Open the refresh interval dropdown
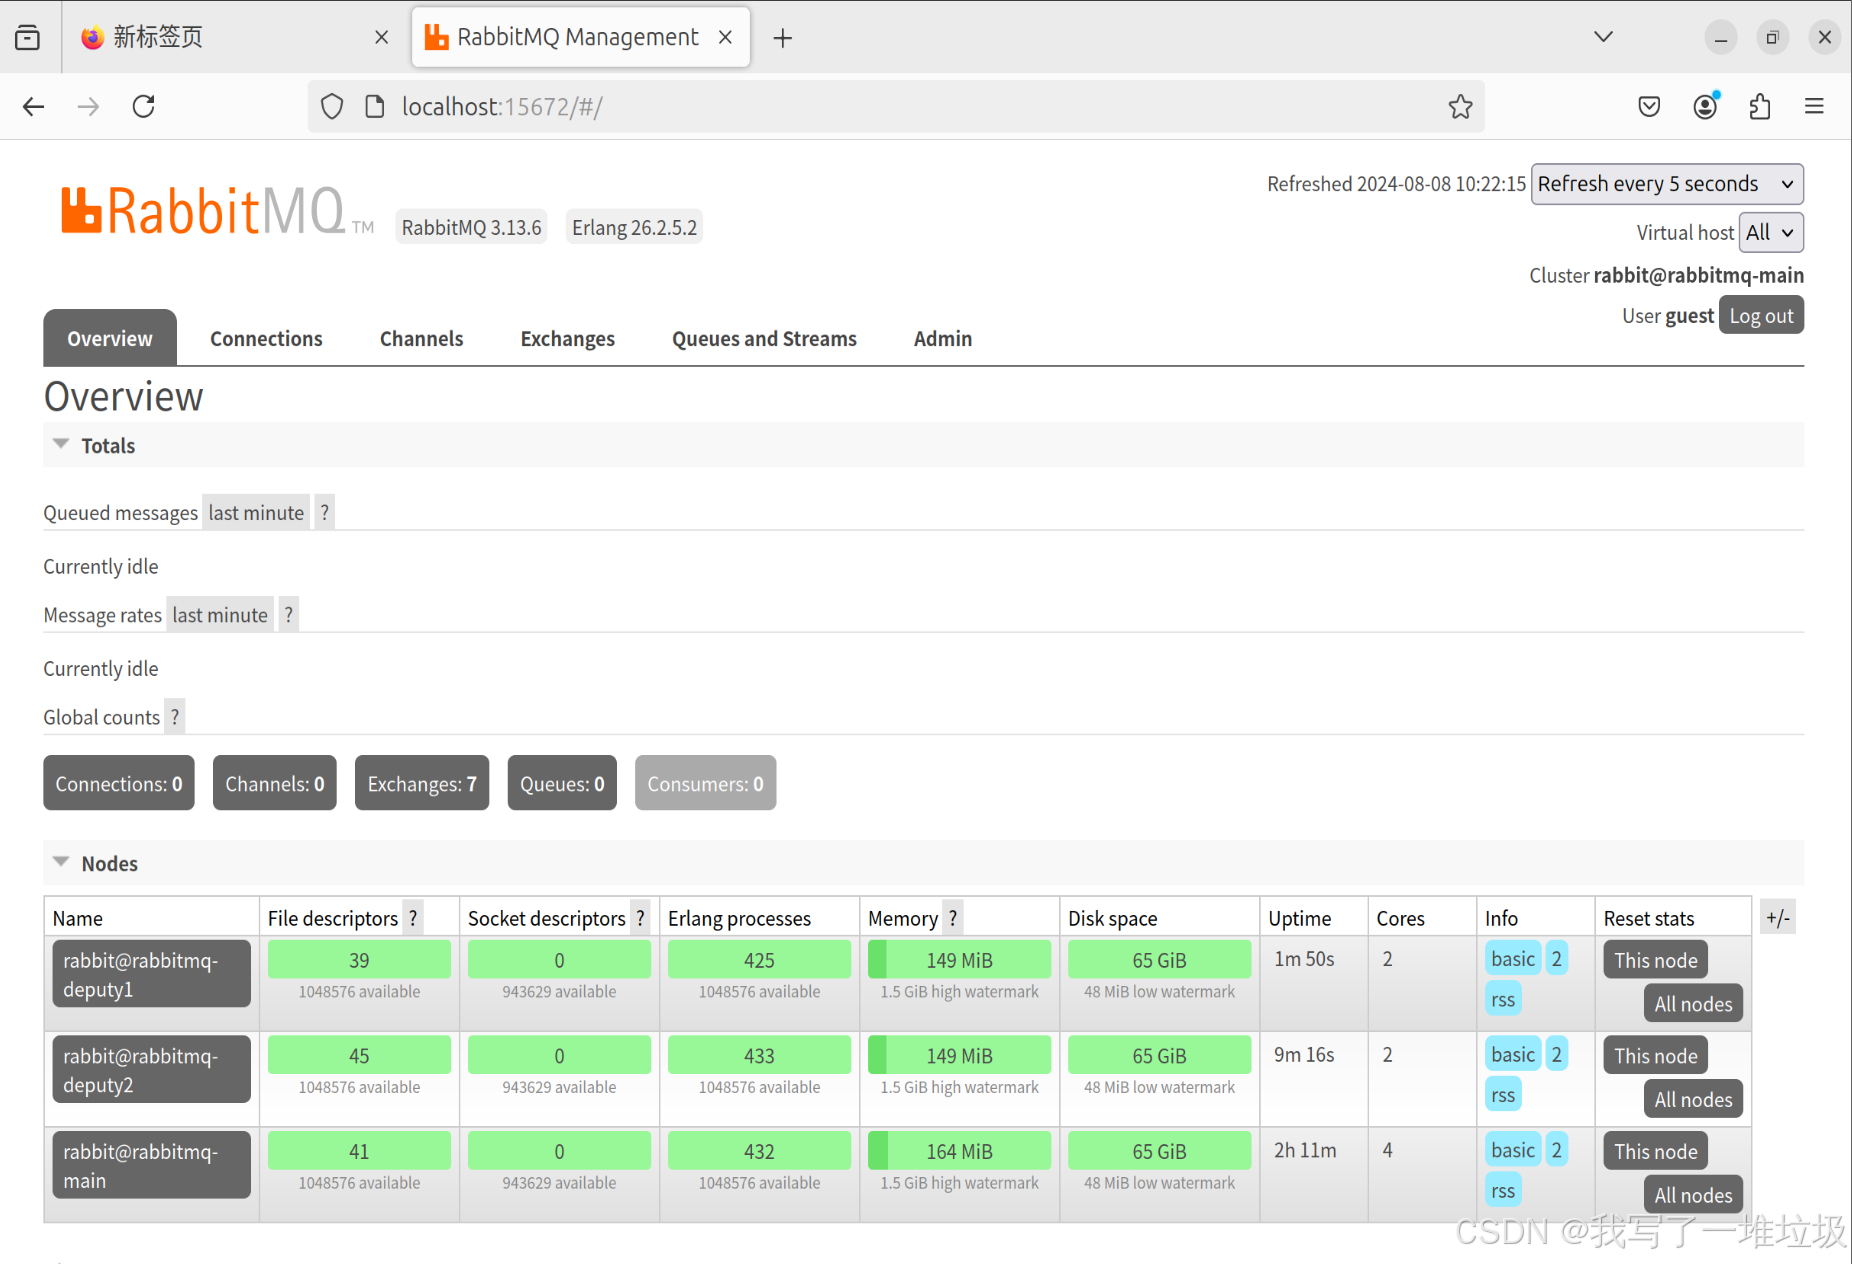Screen dimensions: 1852x1264 coord(1667,184)
